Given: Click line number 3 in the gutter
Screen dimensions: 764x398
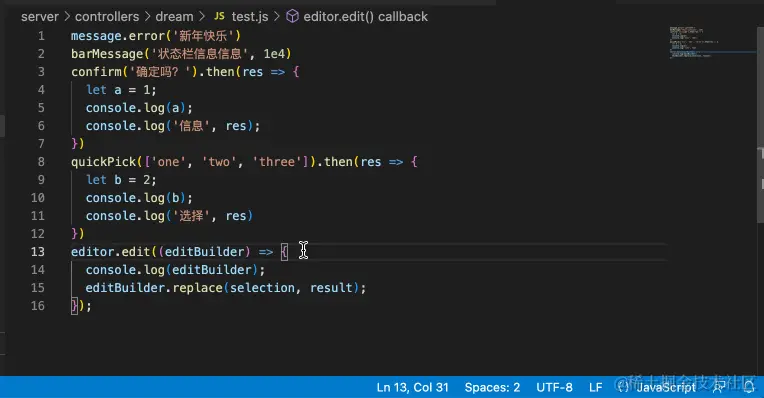Looking at the screenshot, I should 41,72.
